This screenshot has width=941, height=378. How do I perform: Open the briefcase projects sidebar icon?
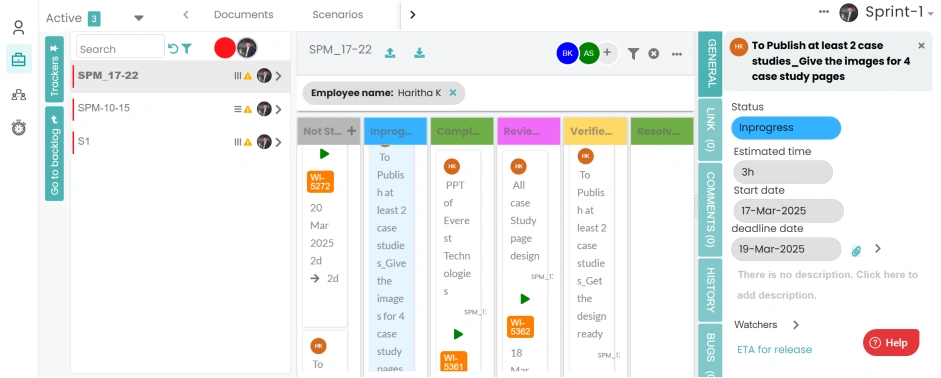click(19, 59)
